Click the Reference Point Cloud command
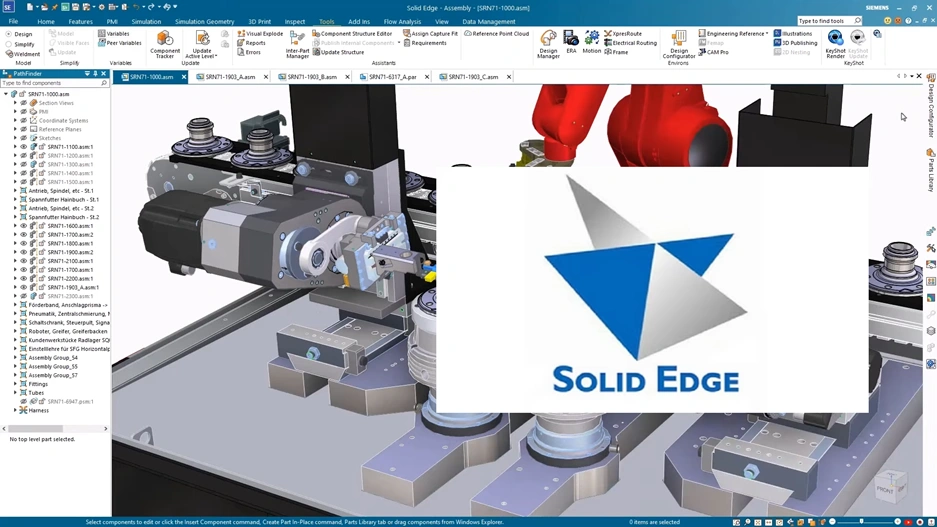 496,33
